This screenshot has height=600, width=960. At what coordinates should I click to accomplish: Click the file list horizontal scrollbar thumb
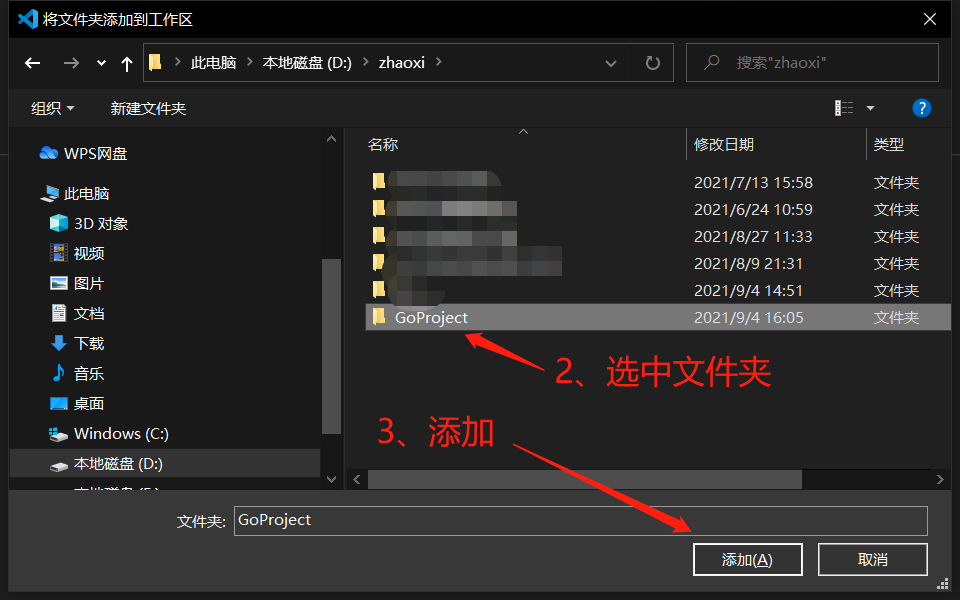(x=585, y=479)
